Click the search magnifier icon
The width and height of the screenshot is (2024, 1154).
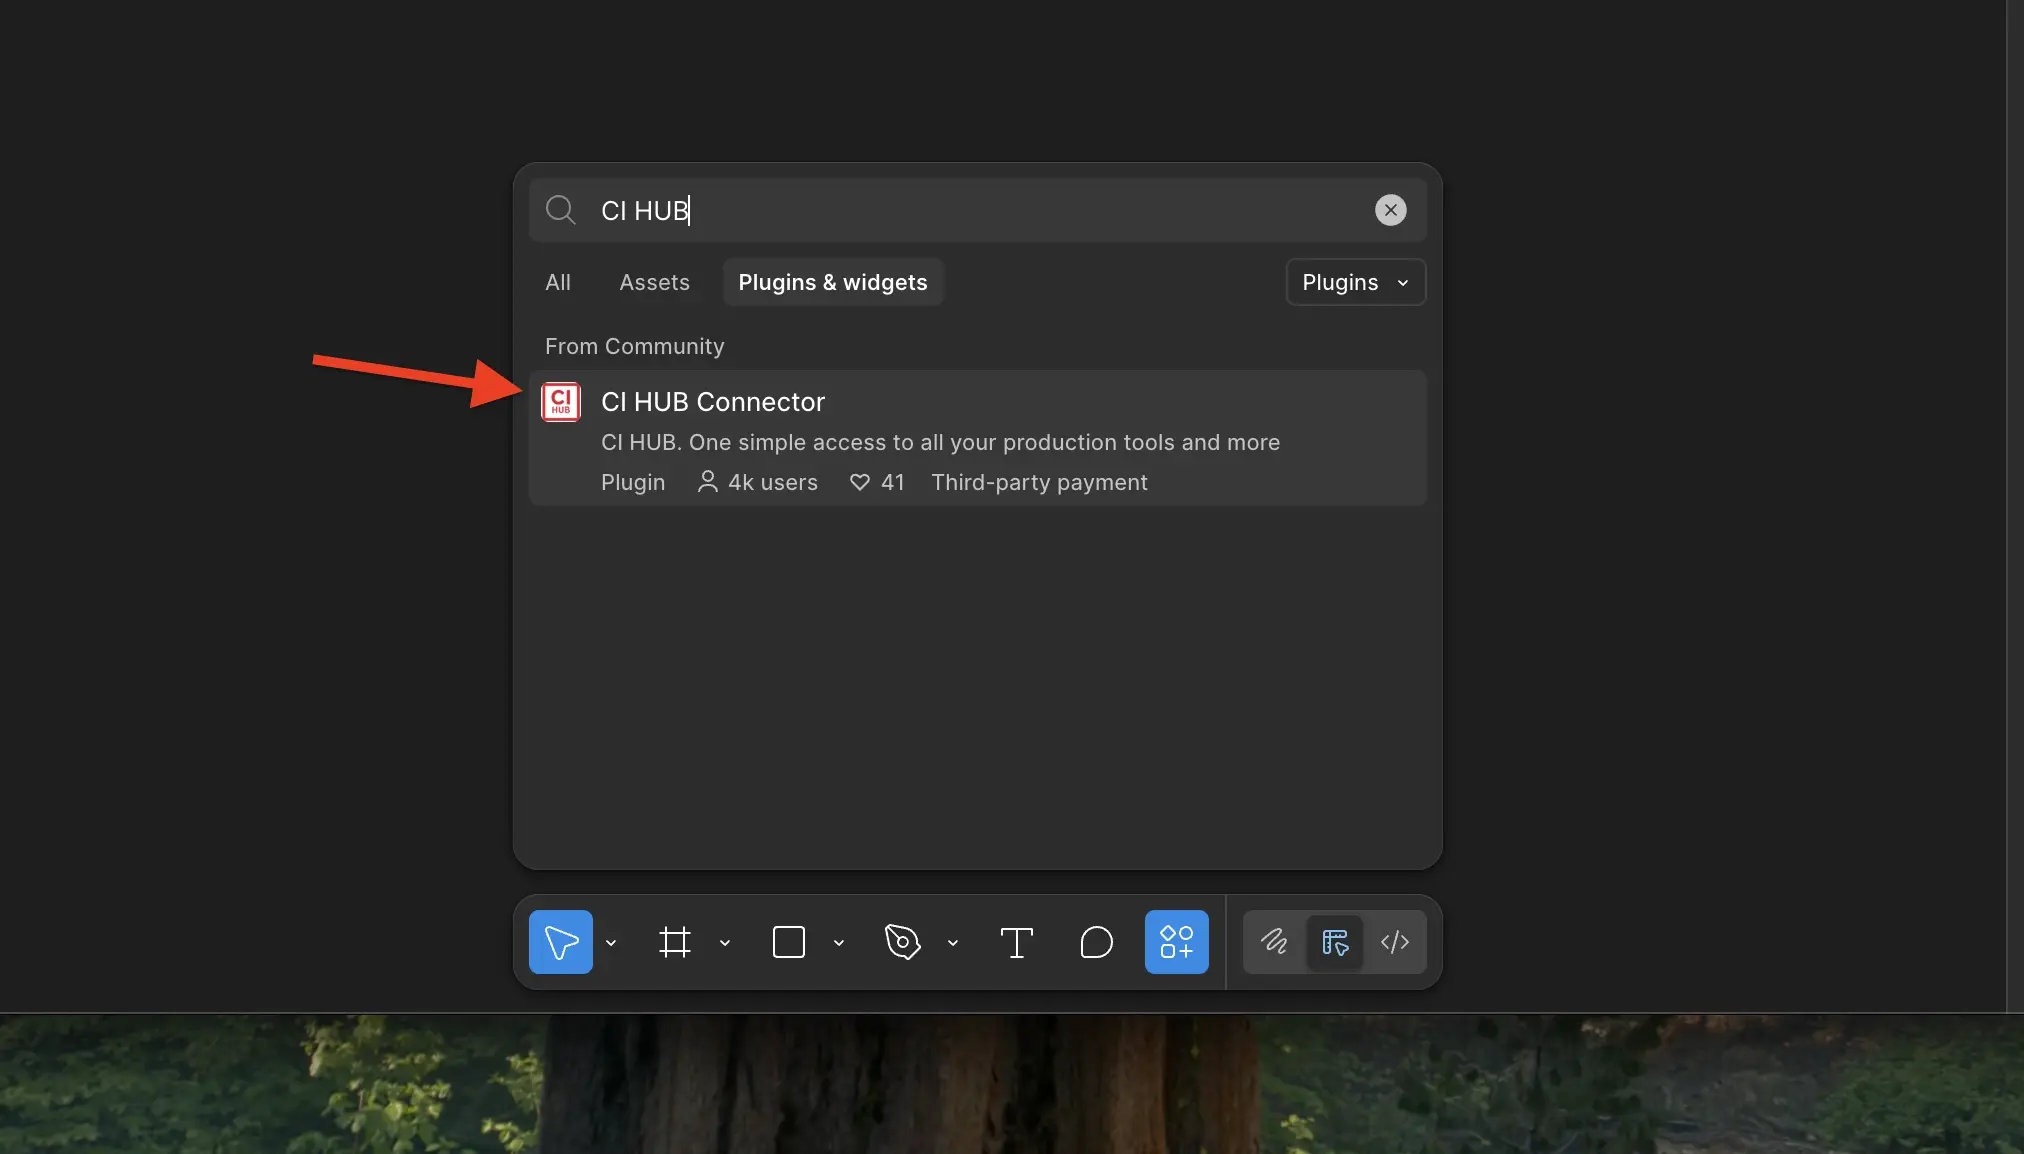(560, 210)
